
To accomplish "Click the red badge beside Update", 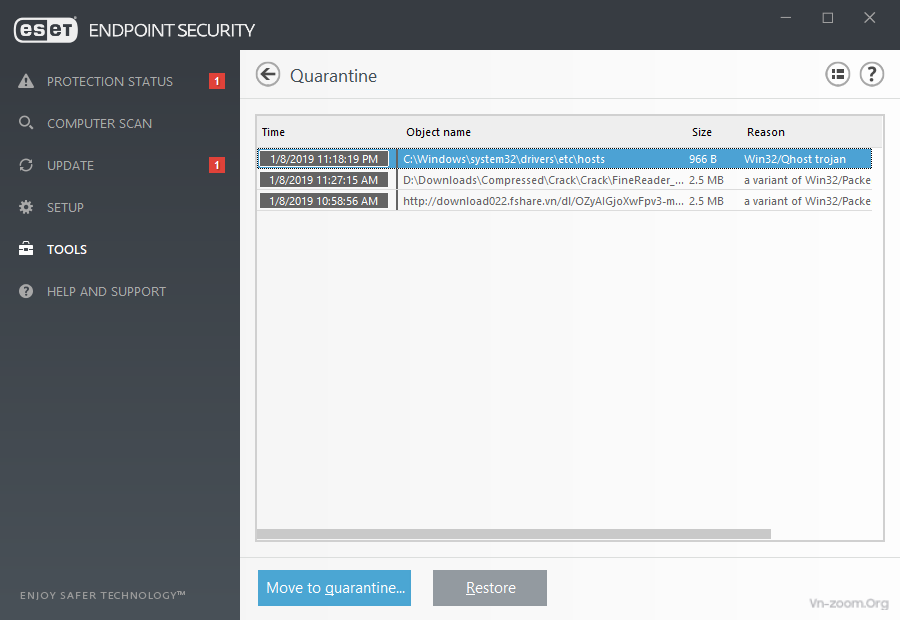I will coord(217,166).
